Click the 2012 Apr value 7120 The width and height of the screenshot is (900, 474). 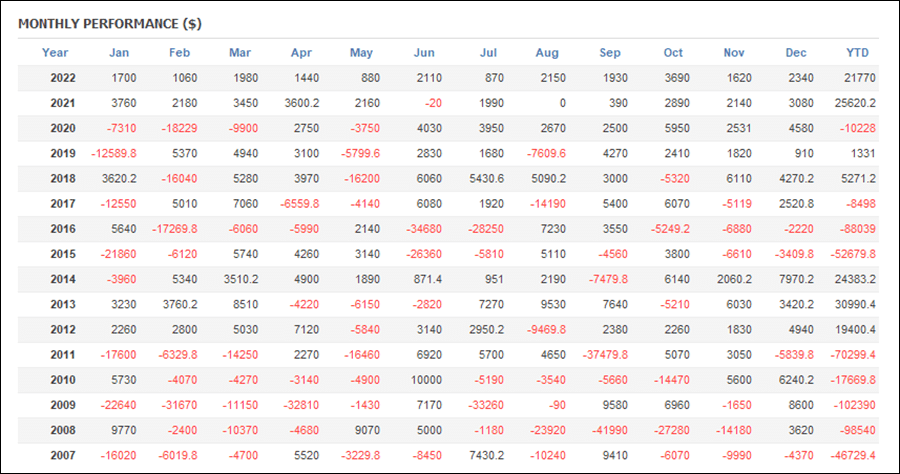coord(306,330)
